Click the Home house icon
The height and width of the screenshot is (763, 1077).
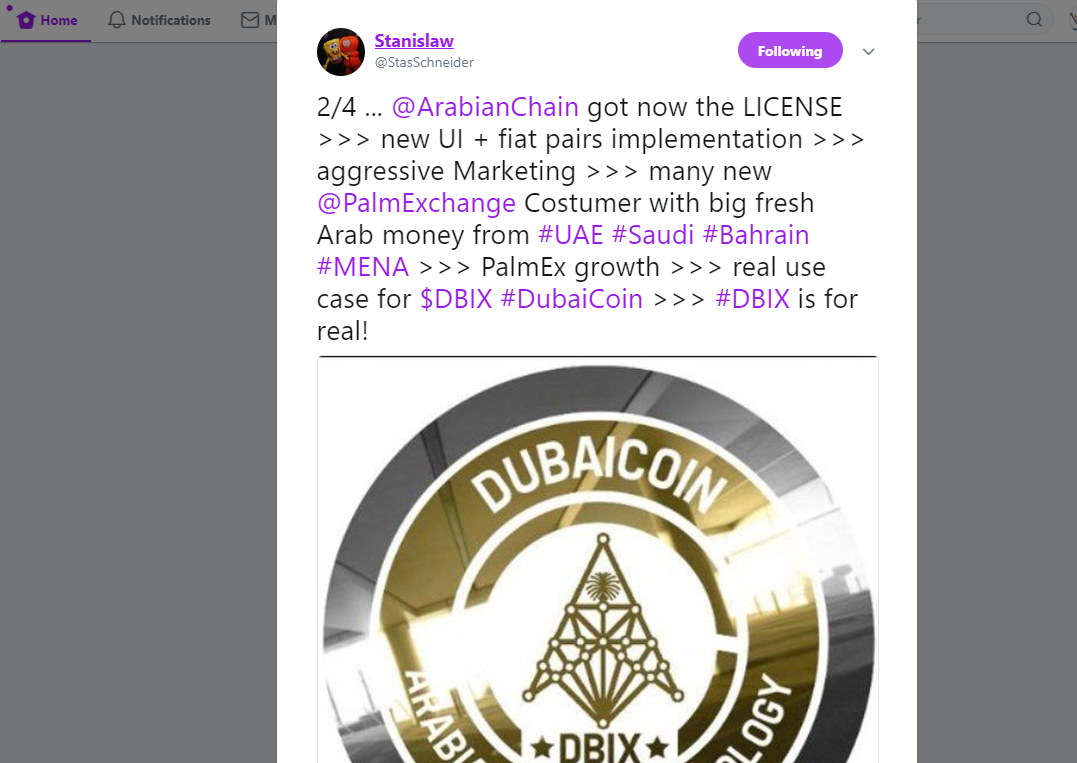[26, 20]
